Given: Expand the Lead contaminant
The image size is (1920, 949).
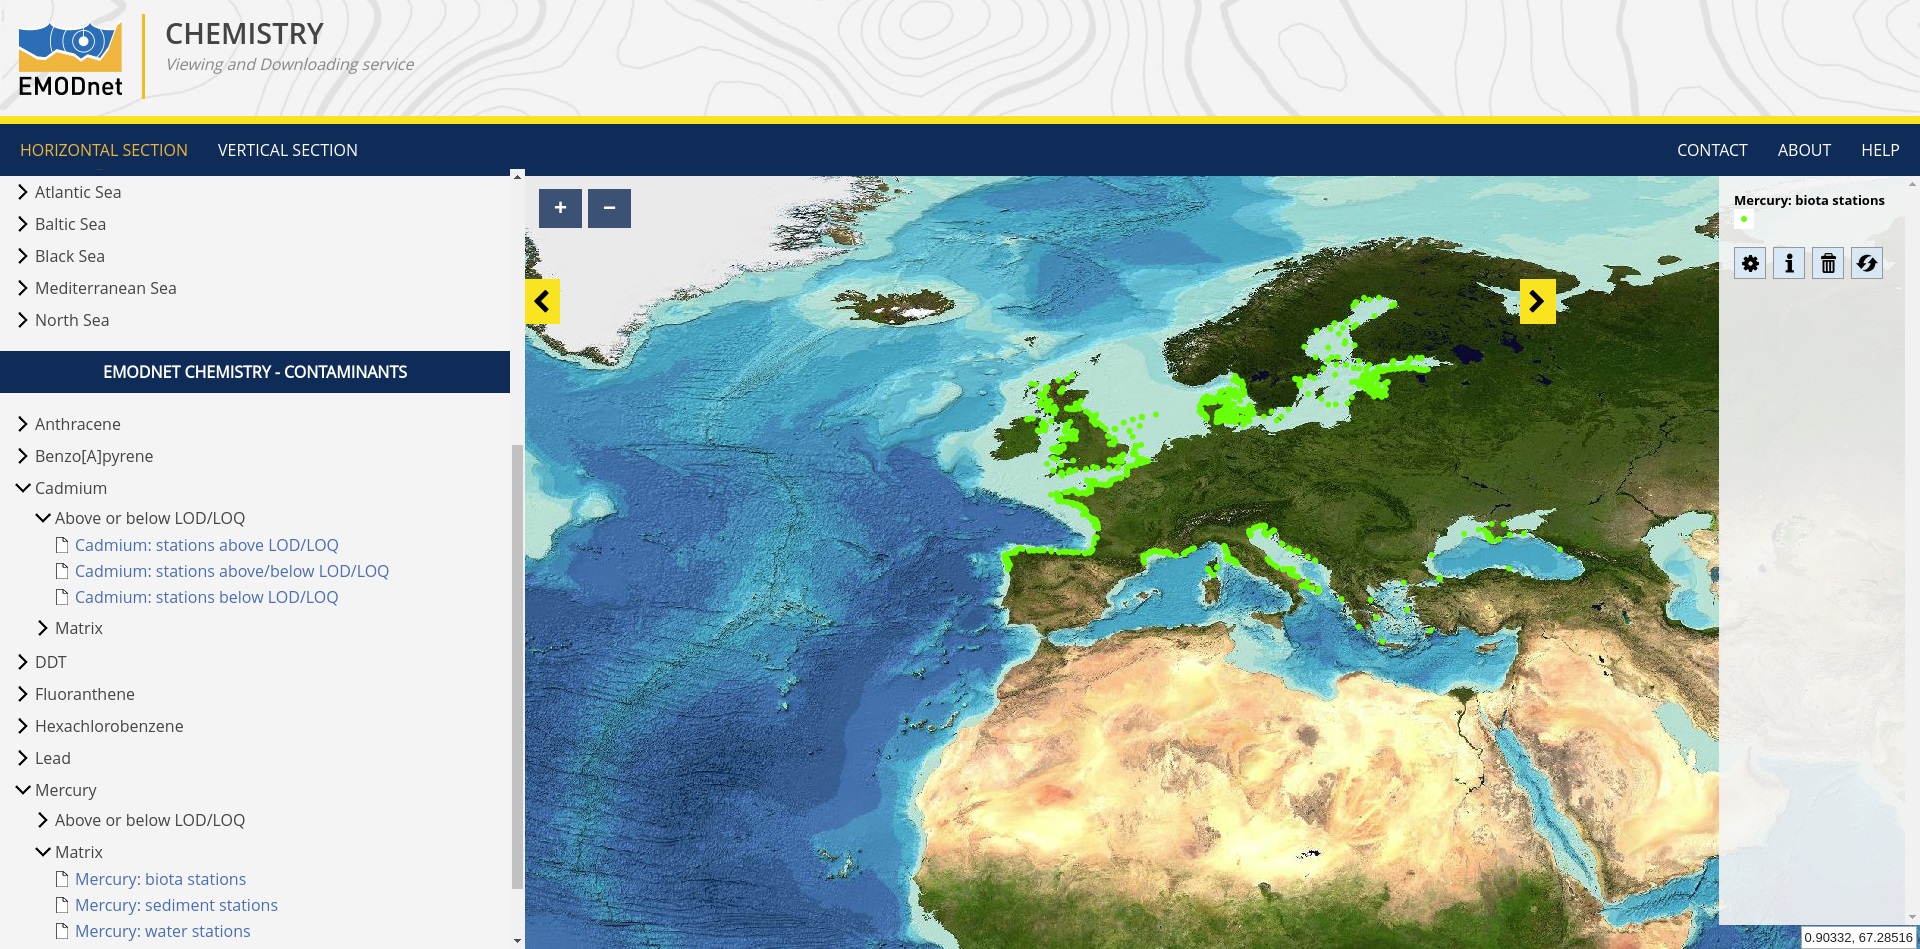Looking at the screenshot, I should 23,758.
